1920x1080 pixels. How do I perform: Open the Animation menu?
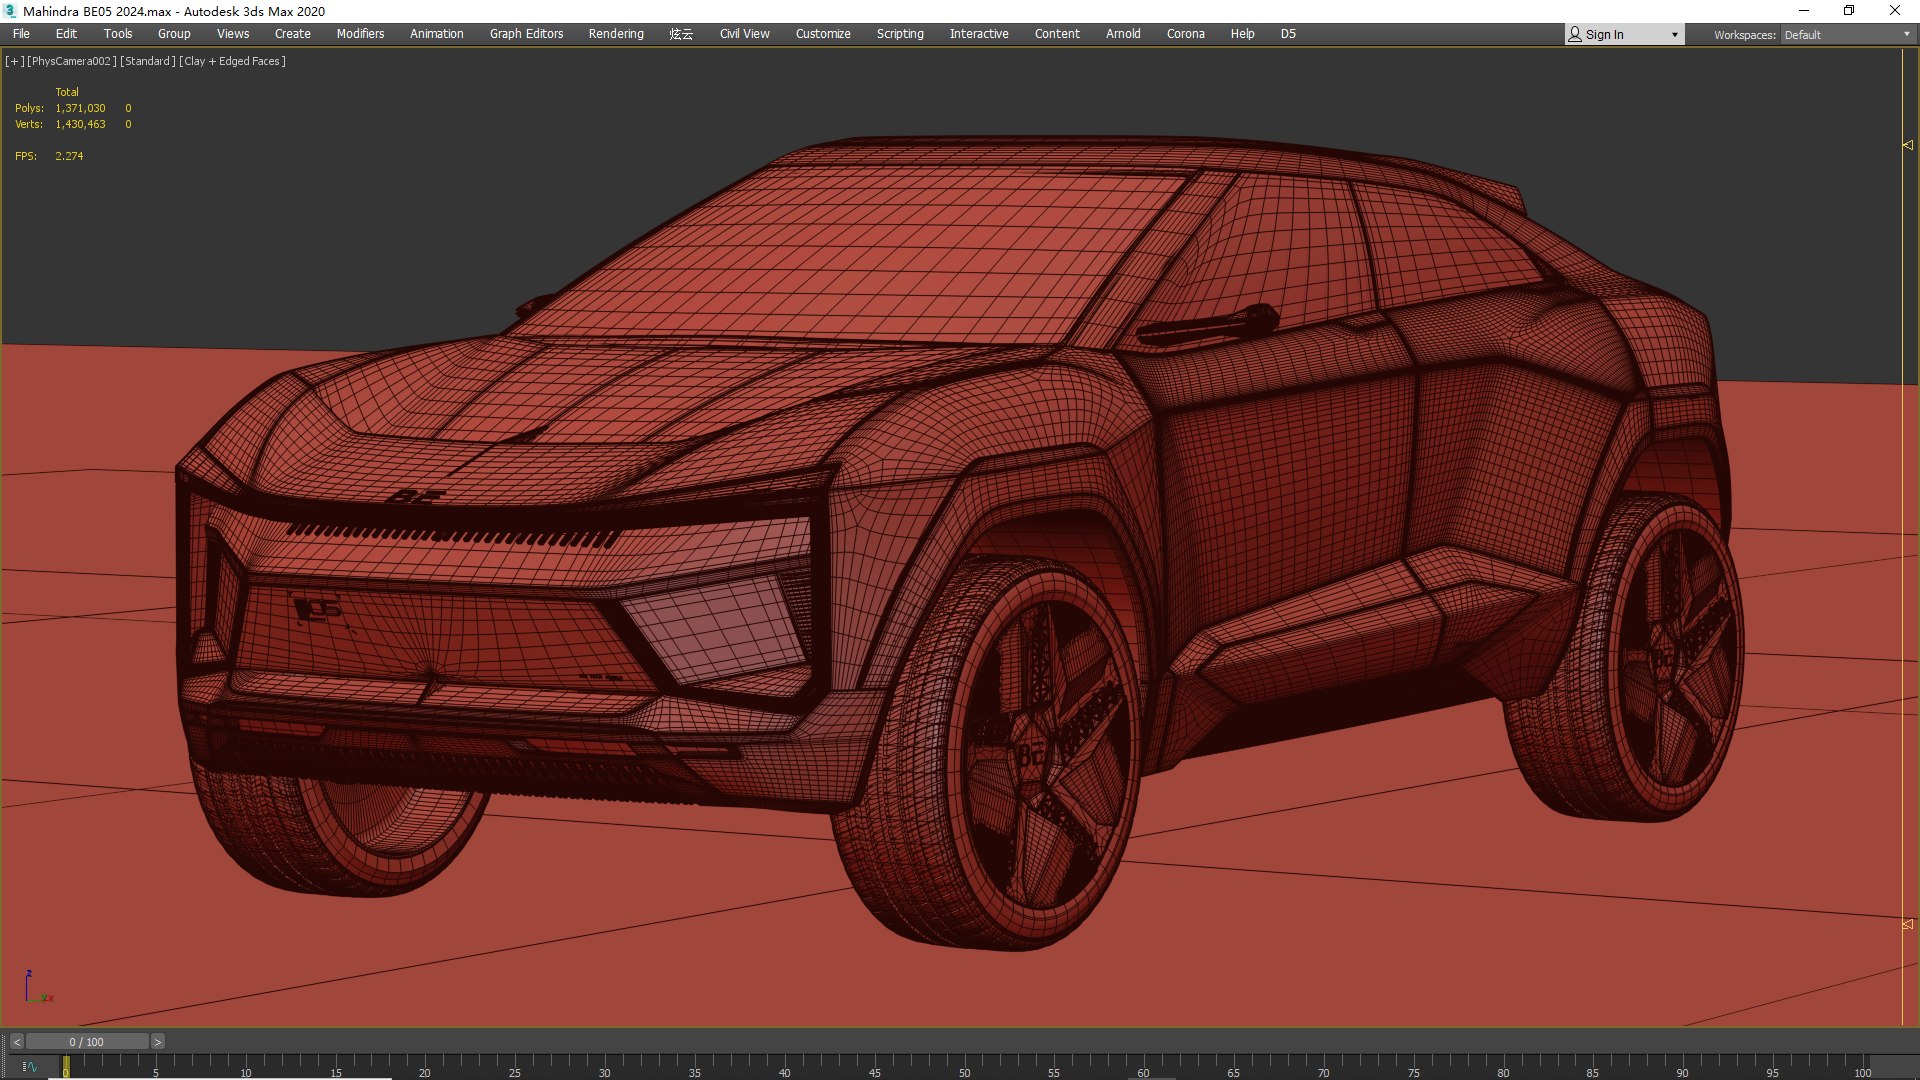[437, 34]
